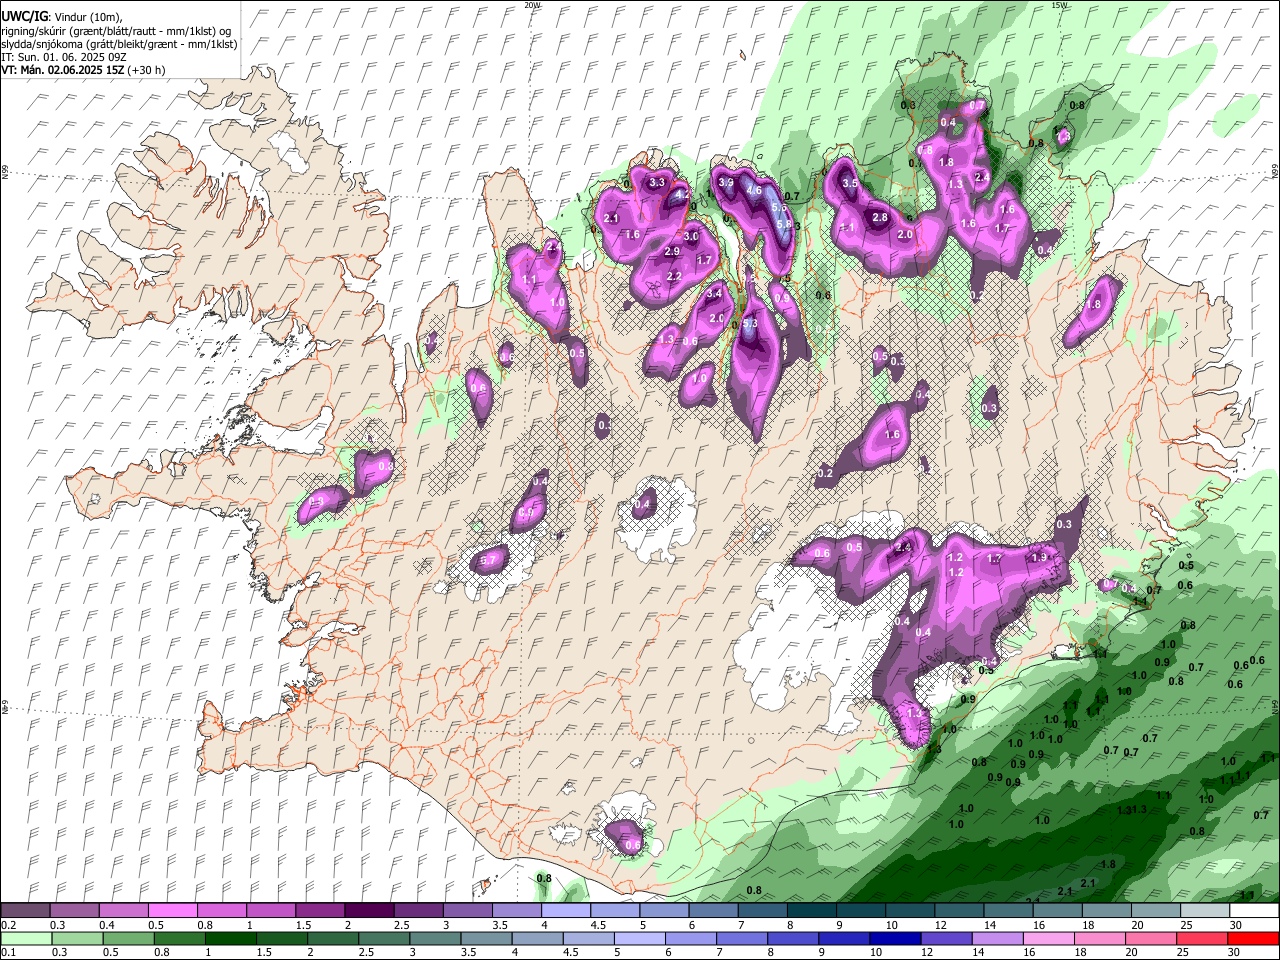This screenshot has width=1280, height=960.
Task: Click the pale green rain swatch right of 0.1
Action: click(26, 939)
